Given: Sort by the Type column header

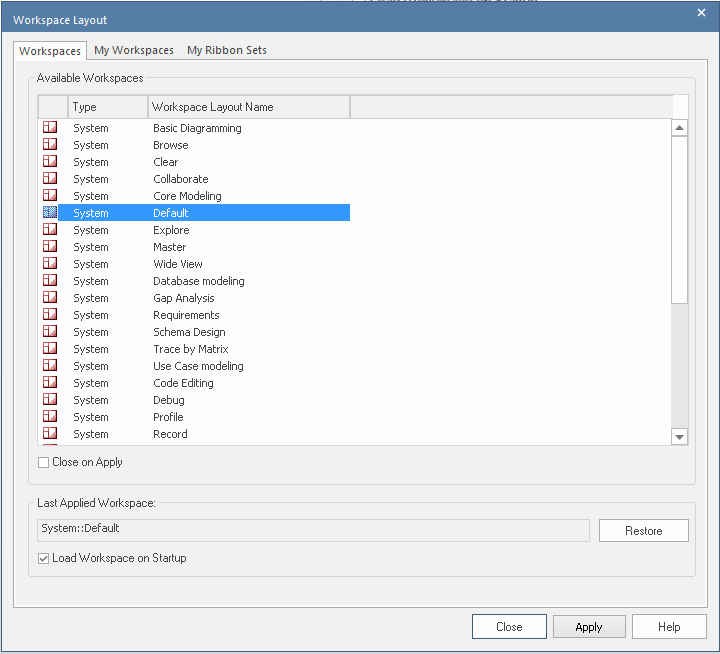Looking at the screenshot, I should [x=108, y=107].
